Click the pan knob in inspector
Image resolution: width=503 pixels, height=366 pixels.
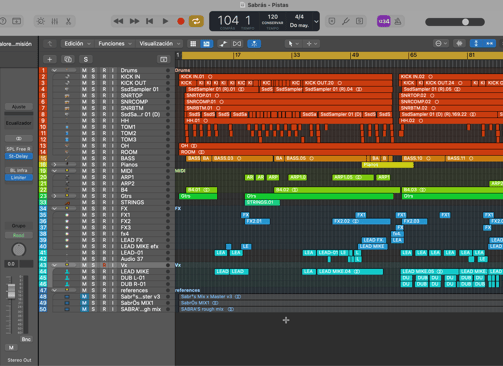point(19,249)
